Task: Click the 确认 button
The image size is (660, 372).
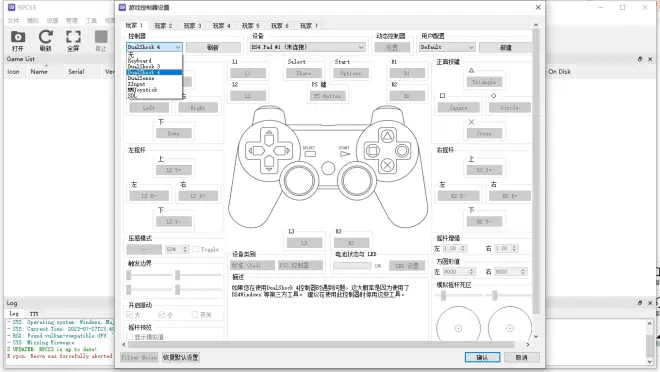Action: click(x=482, y=357)
